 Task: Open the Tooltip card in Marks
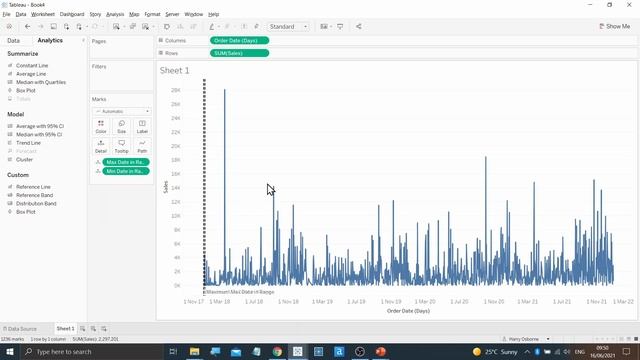tap(122, 146)
